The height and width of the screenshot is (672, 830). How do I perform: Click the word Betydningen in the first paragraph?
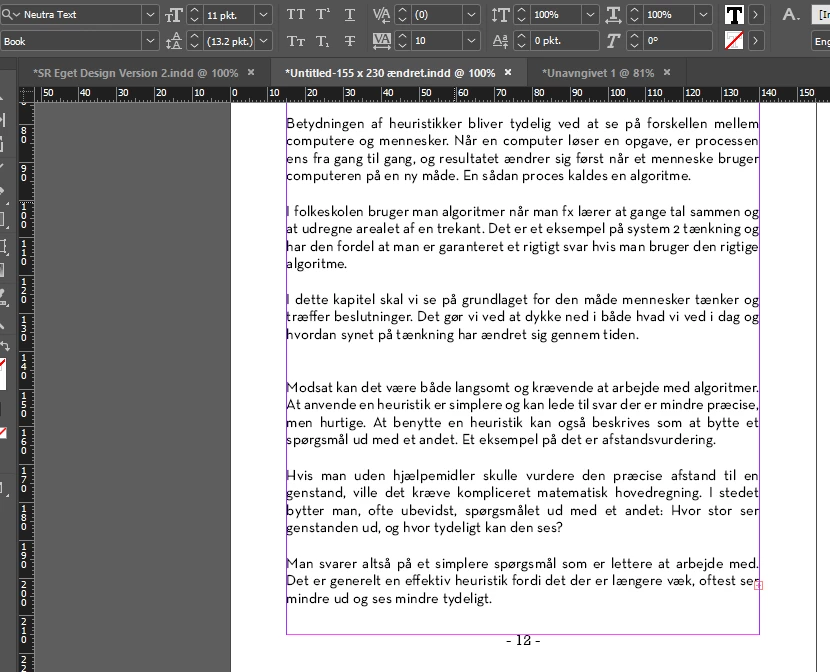(325, 124)
